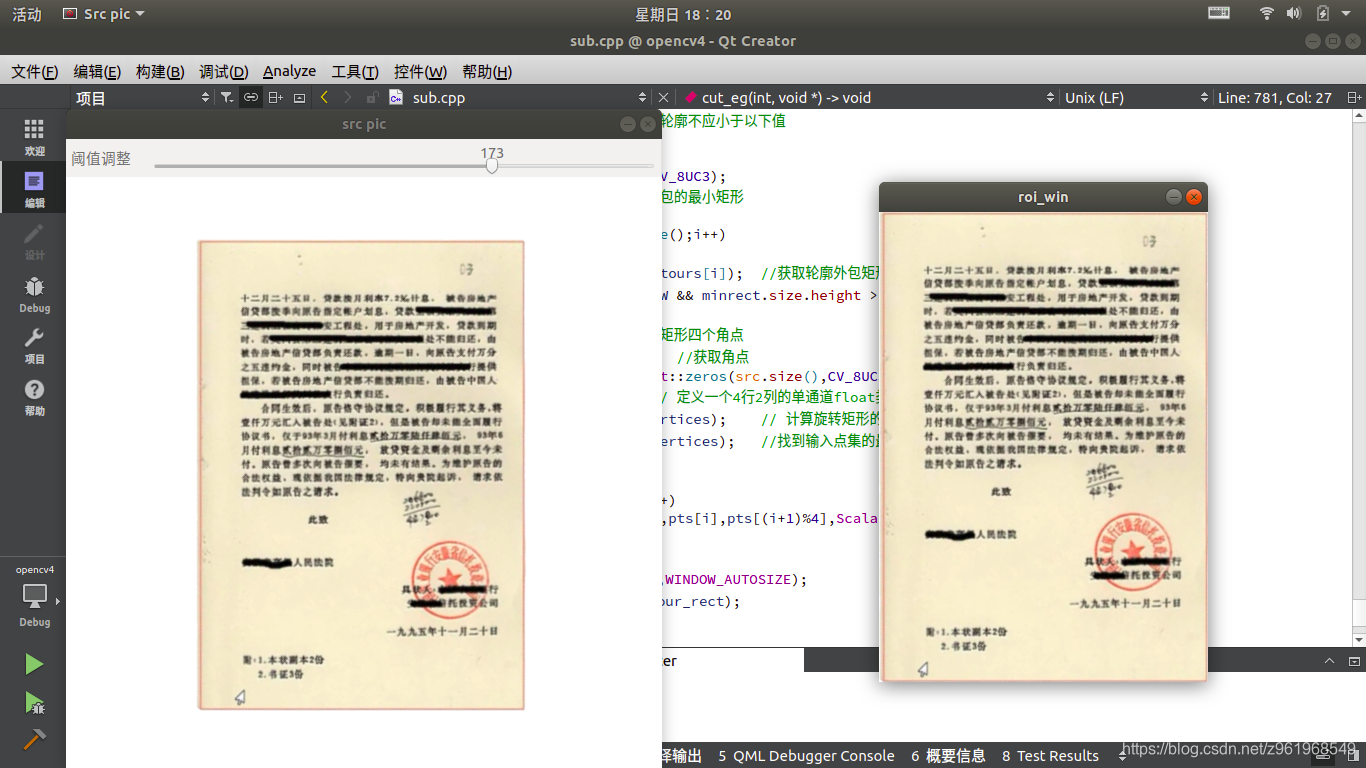Open the 项目 view selector combo box
Image resolution: width=1366 pixels, height=768 pixels.
[x=141, y=97]
